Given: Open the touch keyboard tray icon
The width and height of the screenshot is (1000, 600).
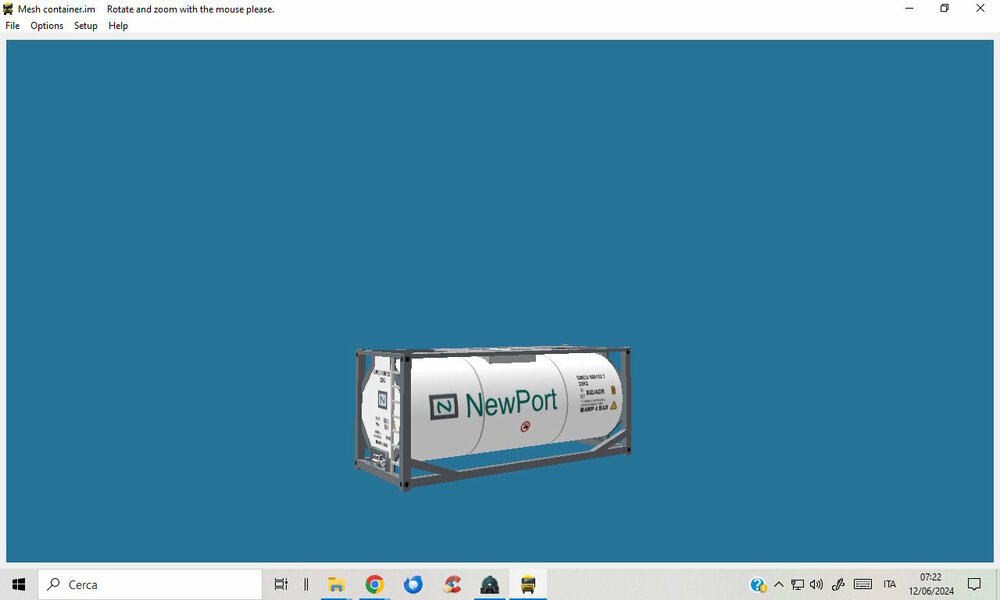Looking at the screenshot, I should pyautogui.click(x=863, y=585).
